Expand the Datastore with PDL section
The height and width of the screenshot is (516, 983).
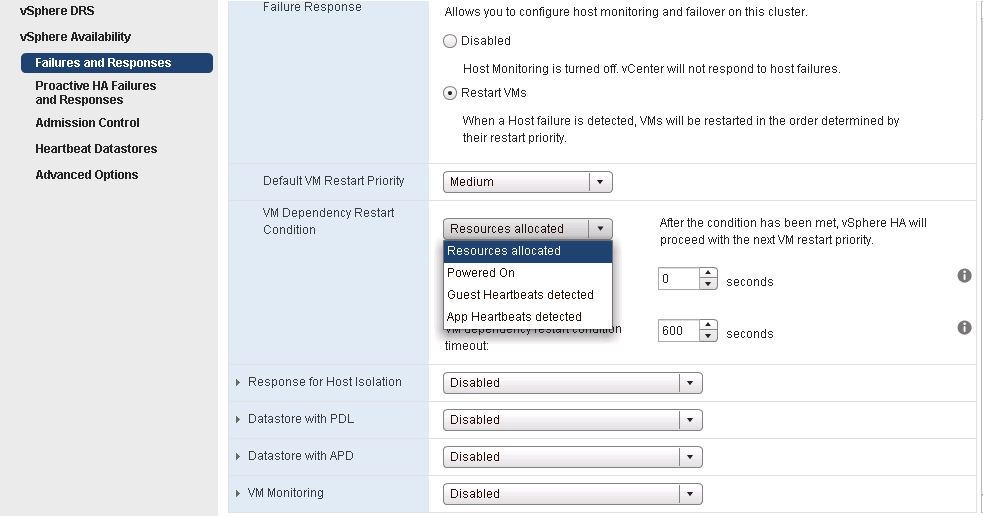tap(238, 419)
